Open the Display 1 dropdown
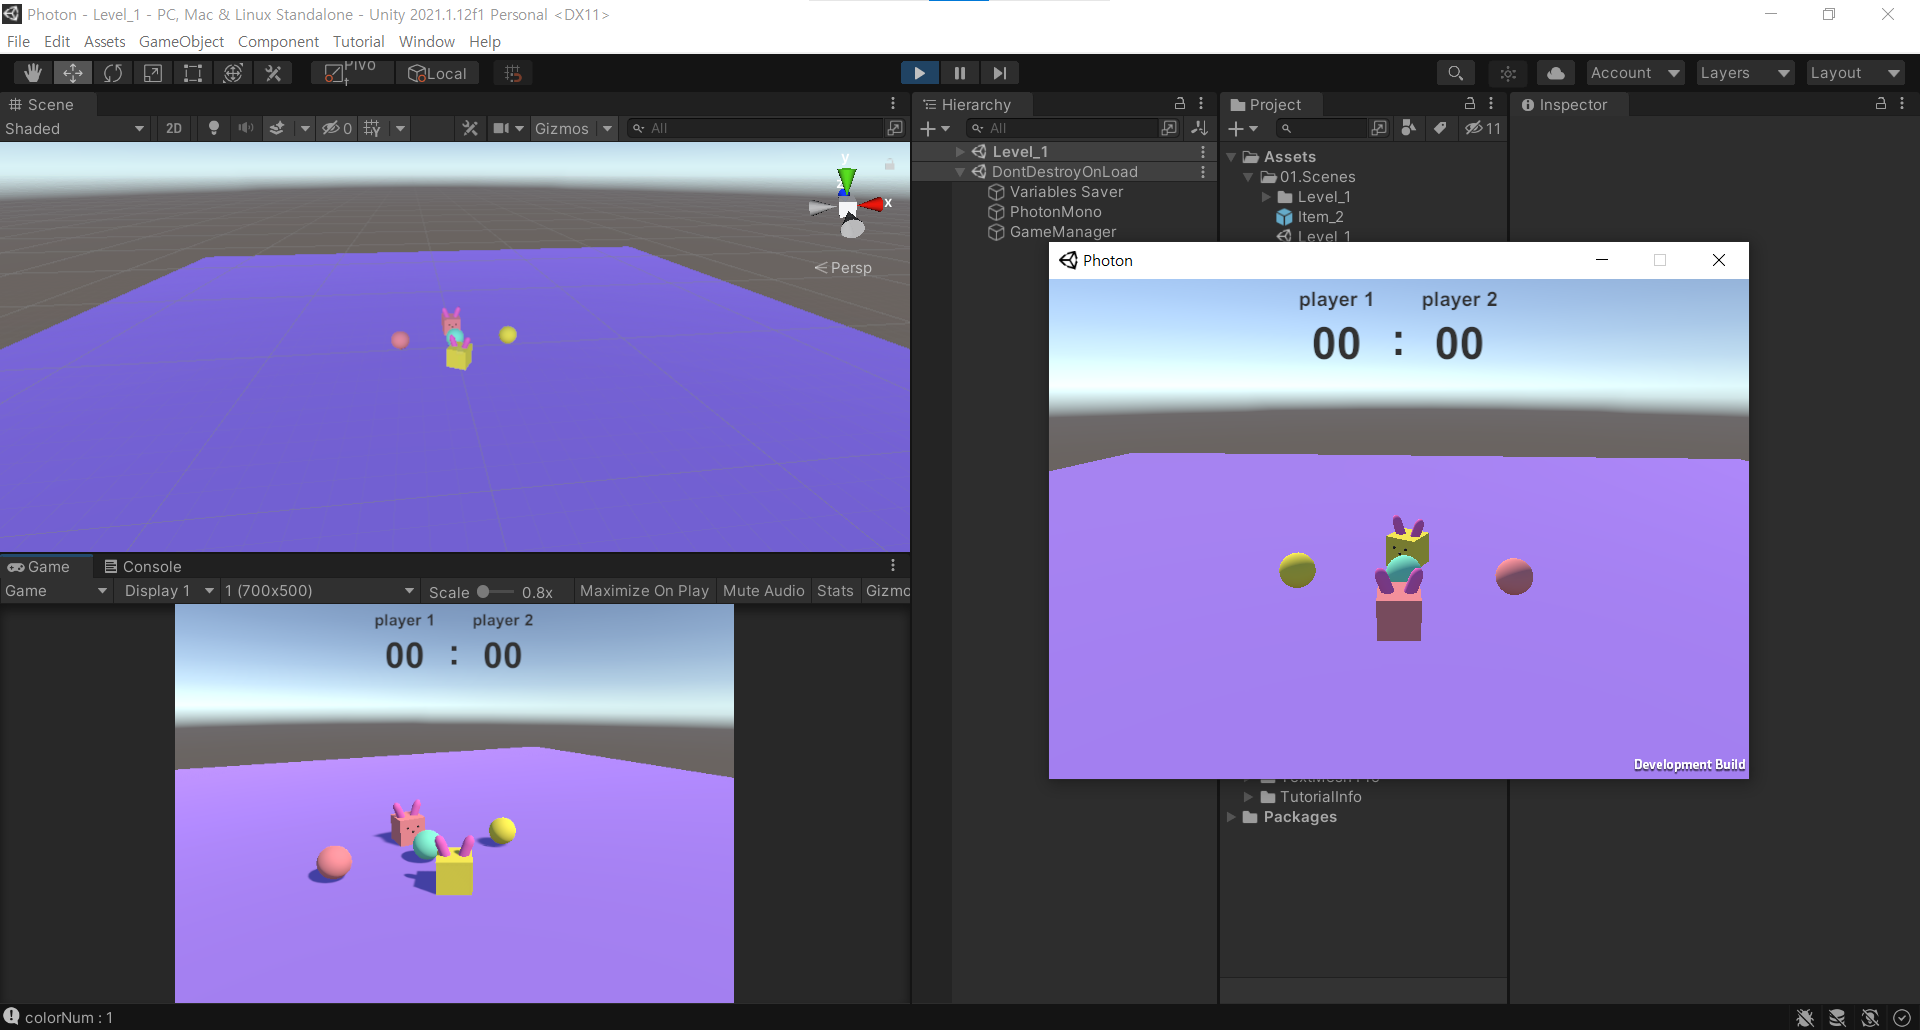The width and height of the screenshot is (1920, 1030). [x=168, y=591]
